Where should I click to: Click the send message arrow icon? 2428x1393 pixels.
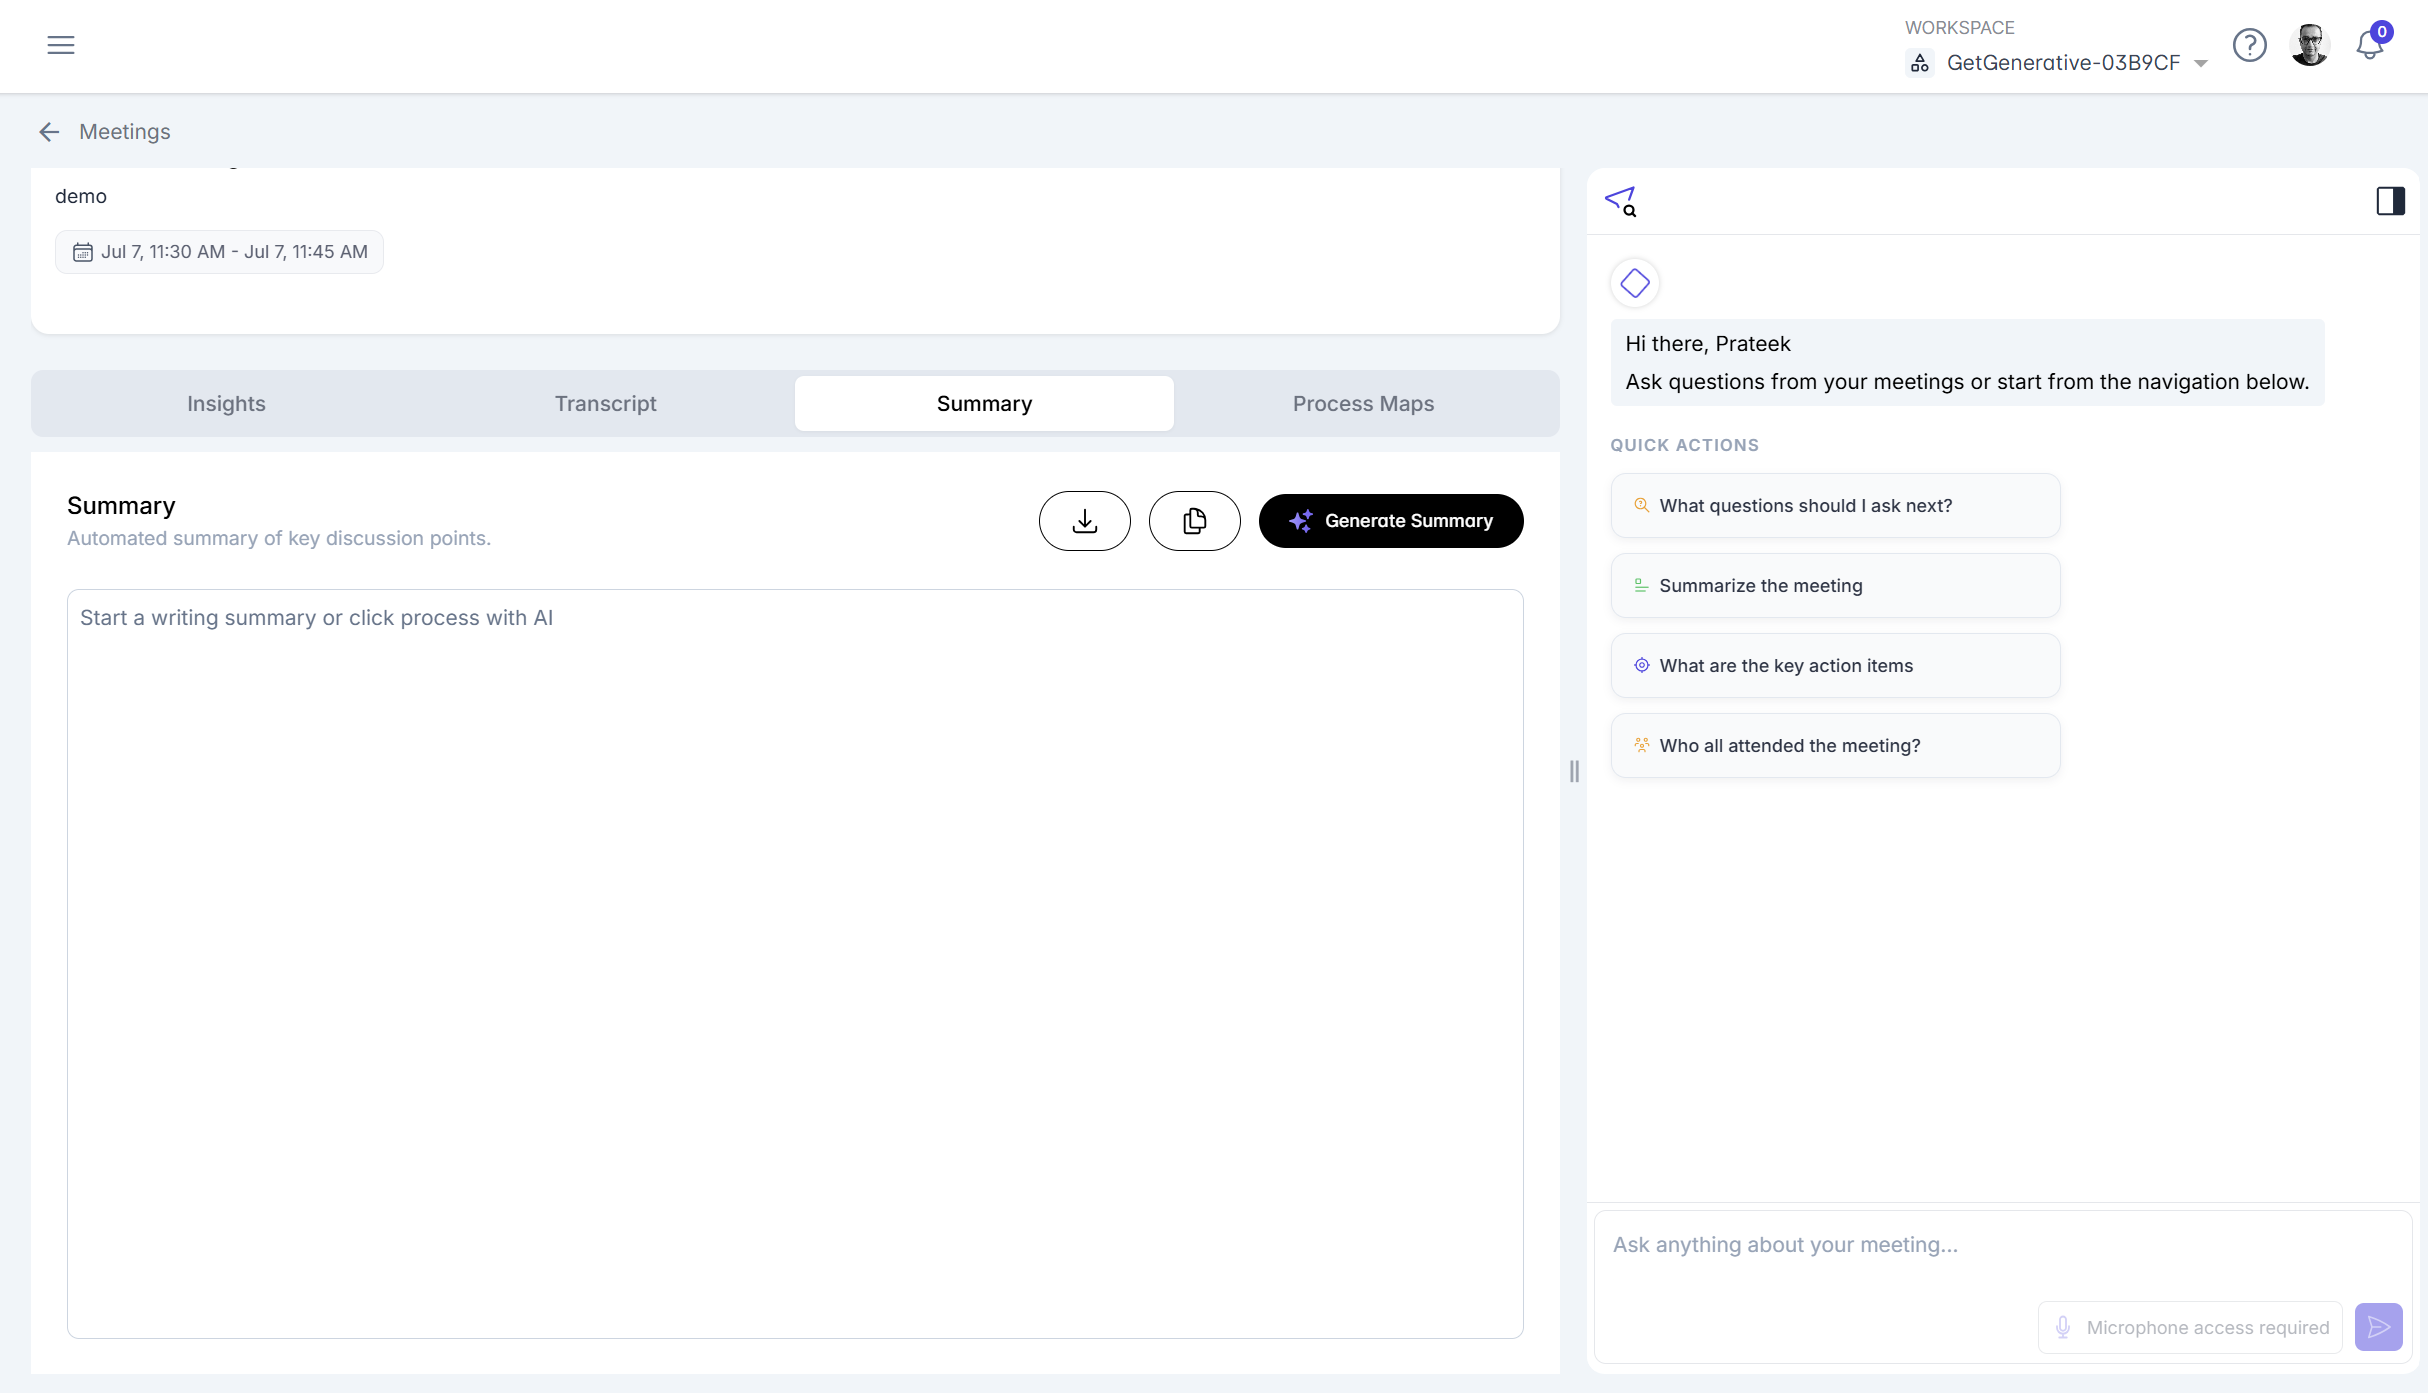coord(2378,1327)
